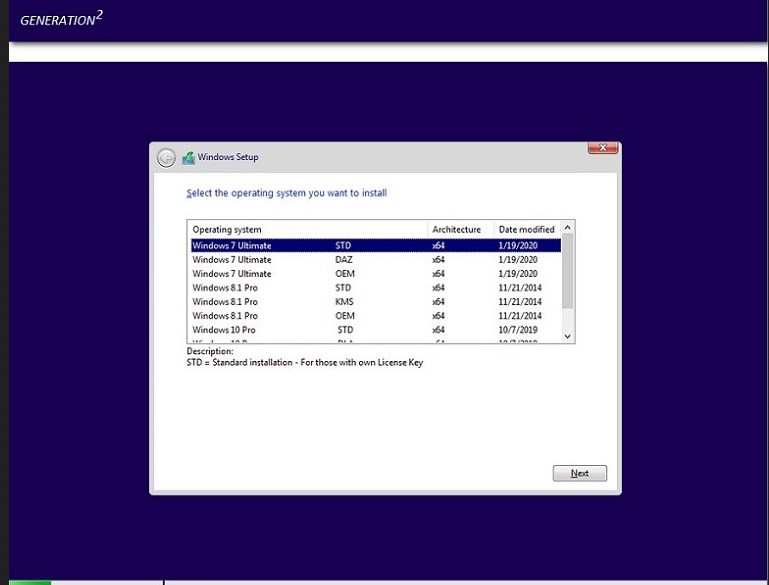Select the Windows 10 Pro STD row

click(376, 330)
